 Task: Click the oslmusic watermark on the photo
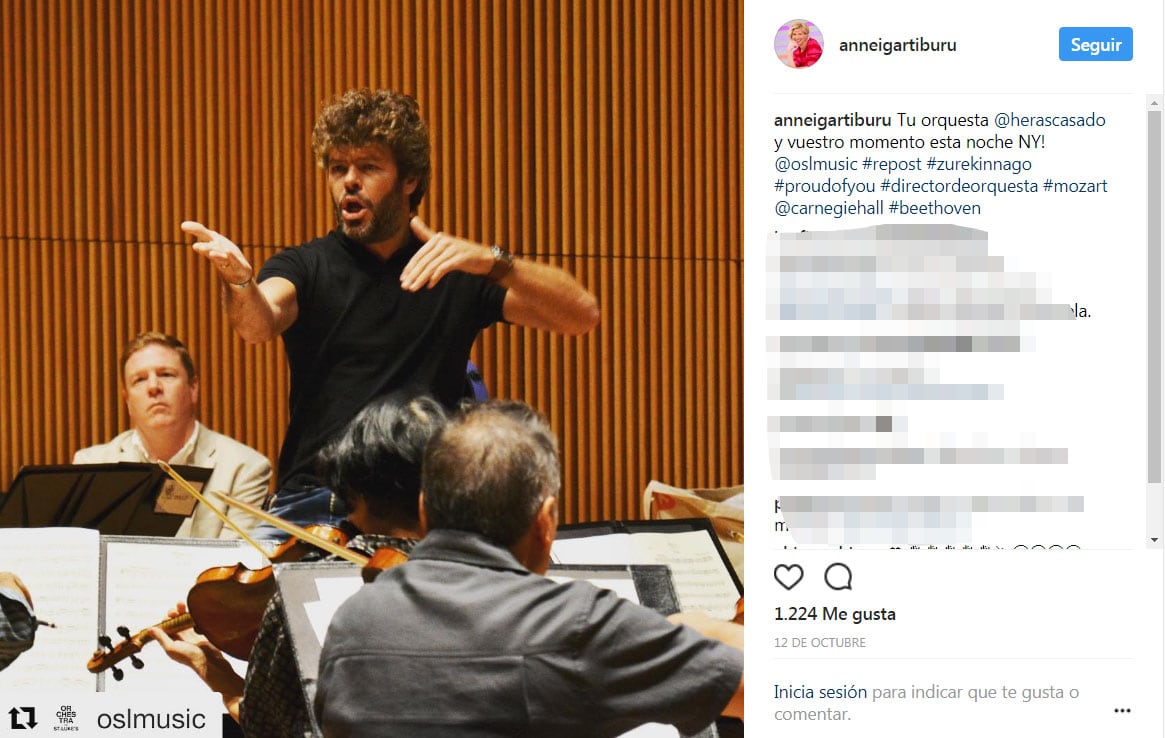[x=151, y=719]
